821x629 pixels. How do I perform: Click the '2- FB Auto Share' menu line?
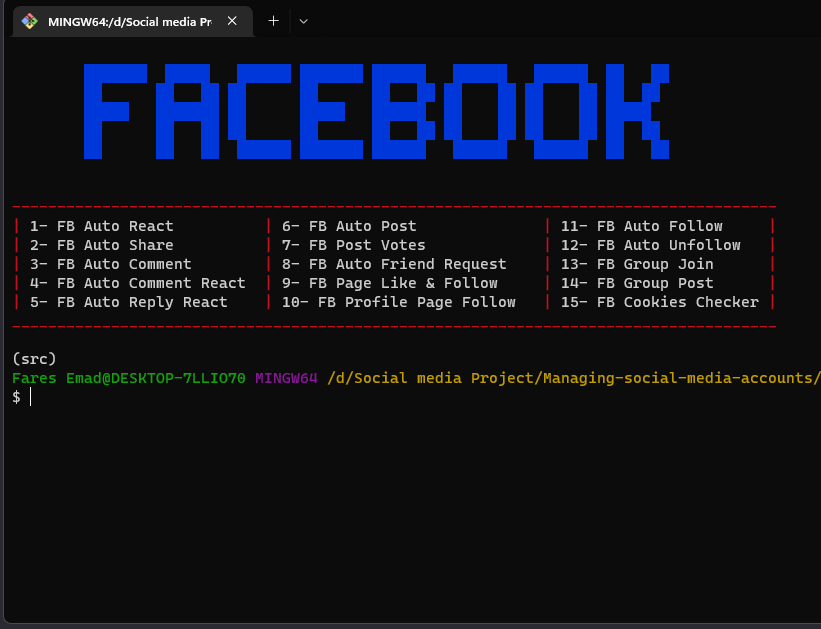pos(102,245)
